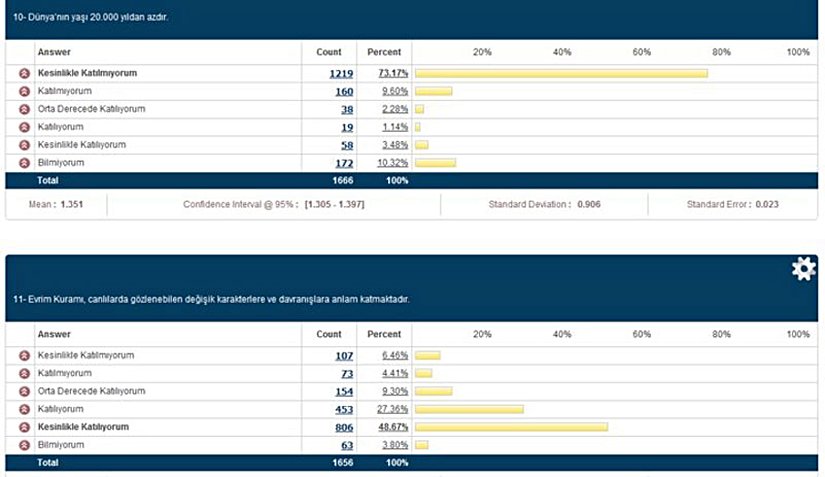Sort question 10 by Count column header

point(329,52)
